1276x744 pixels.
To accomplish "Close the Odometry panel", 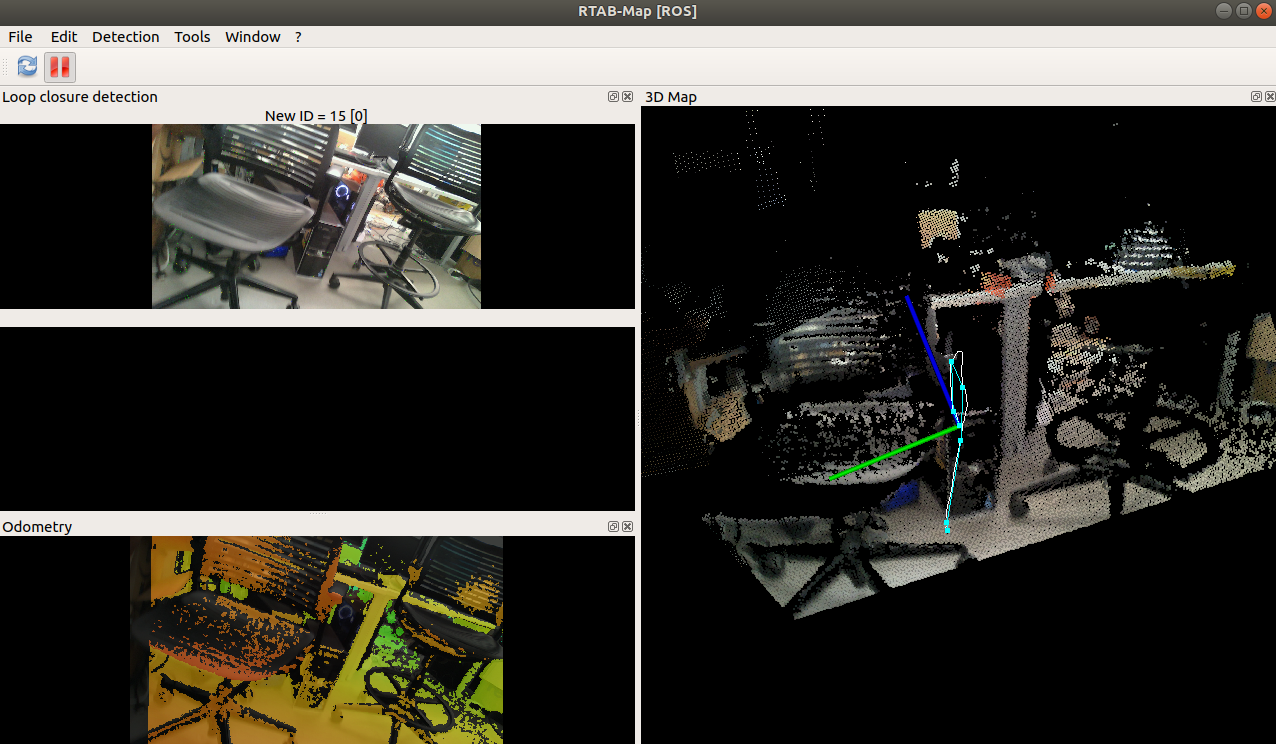I will [x=627, y=527].
